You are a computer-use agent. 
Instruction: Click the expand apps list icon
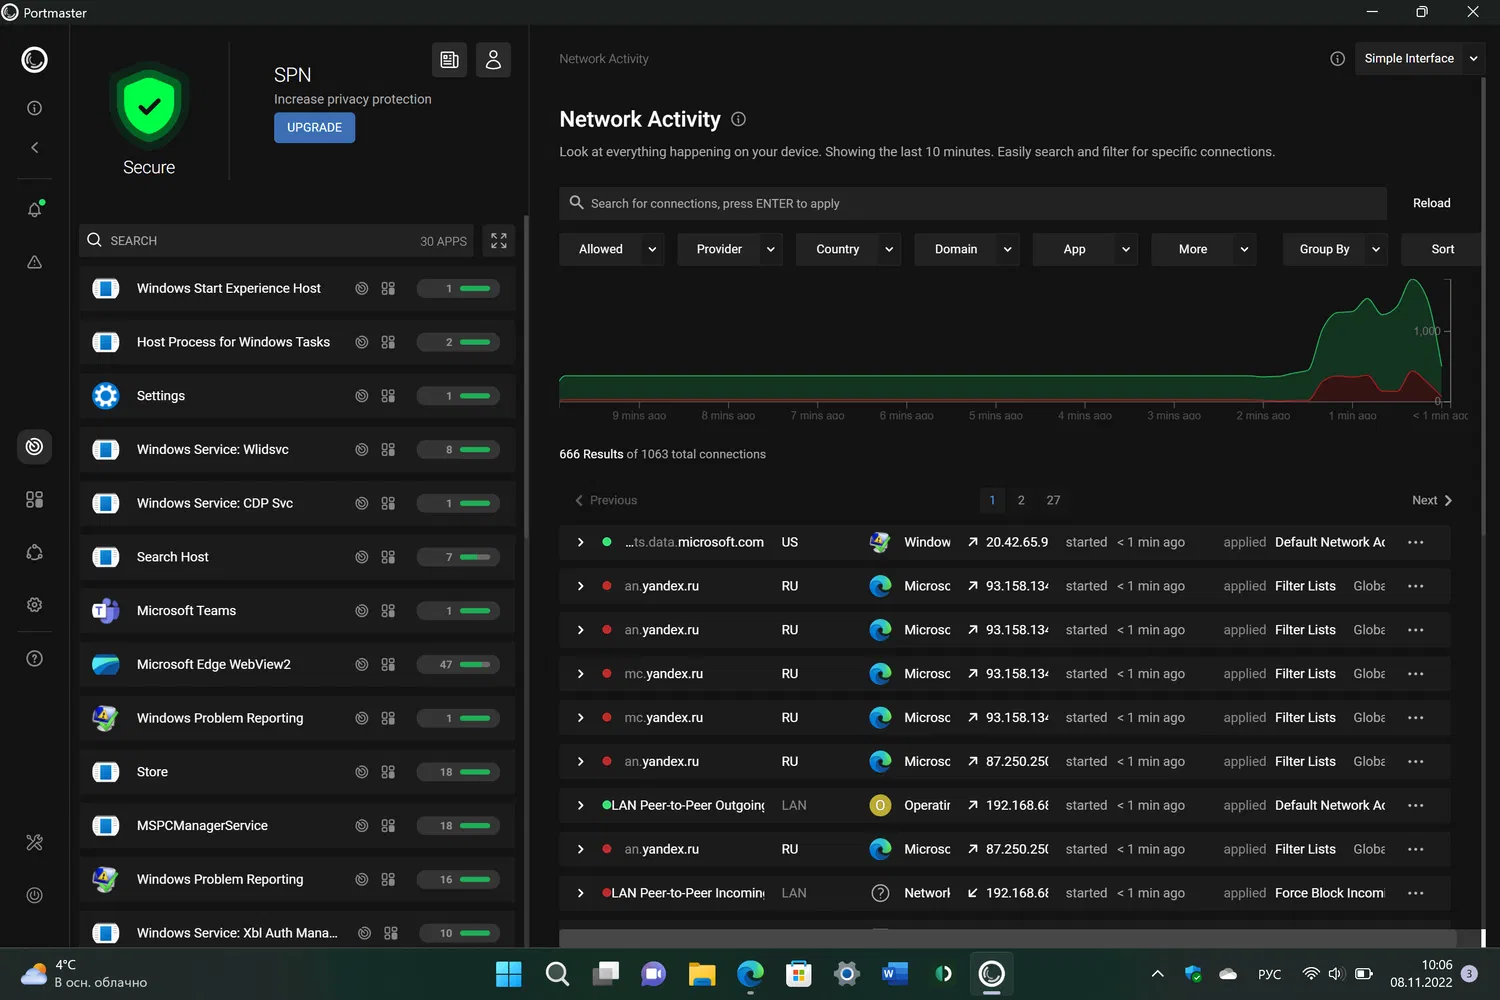coord(498,241)
